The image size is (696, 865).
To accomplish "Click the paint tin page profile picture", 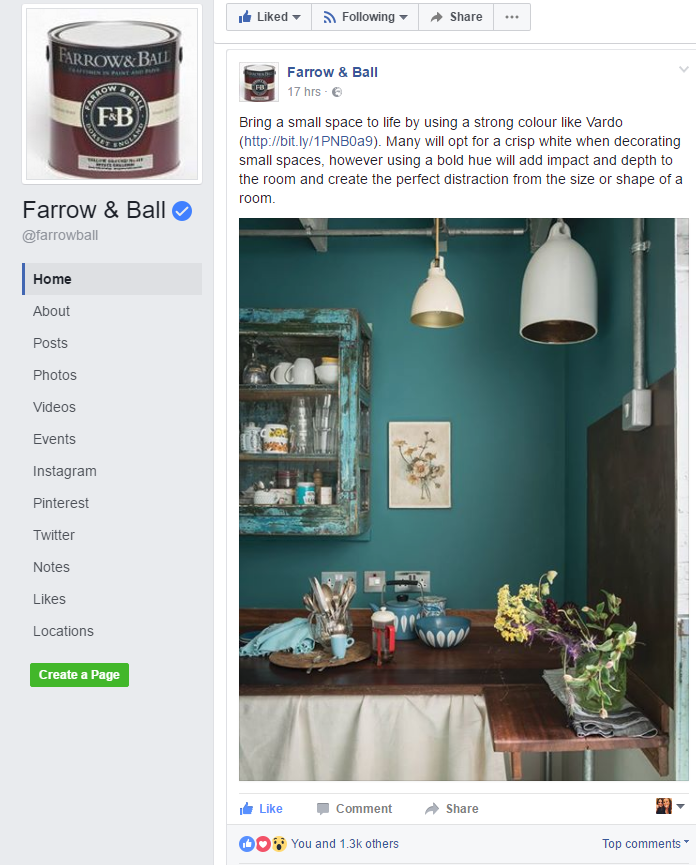I will click(112, 94).
